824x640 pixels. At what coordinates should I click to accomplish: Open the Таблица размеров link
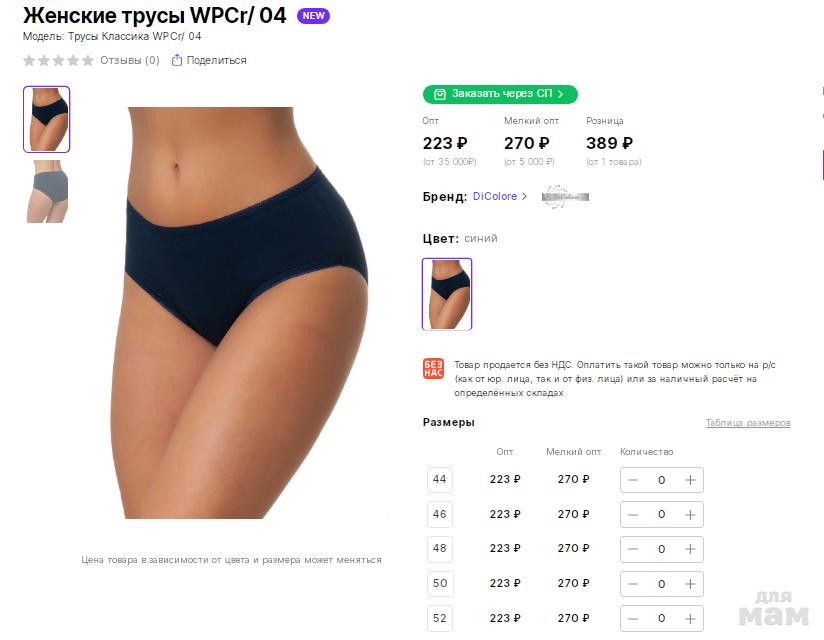tap(748, 422)
